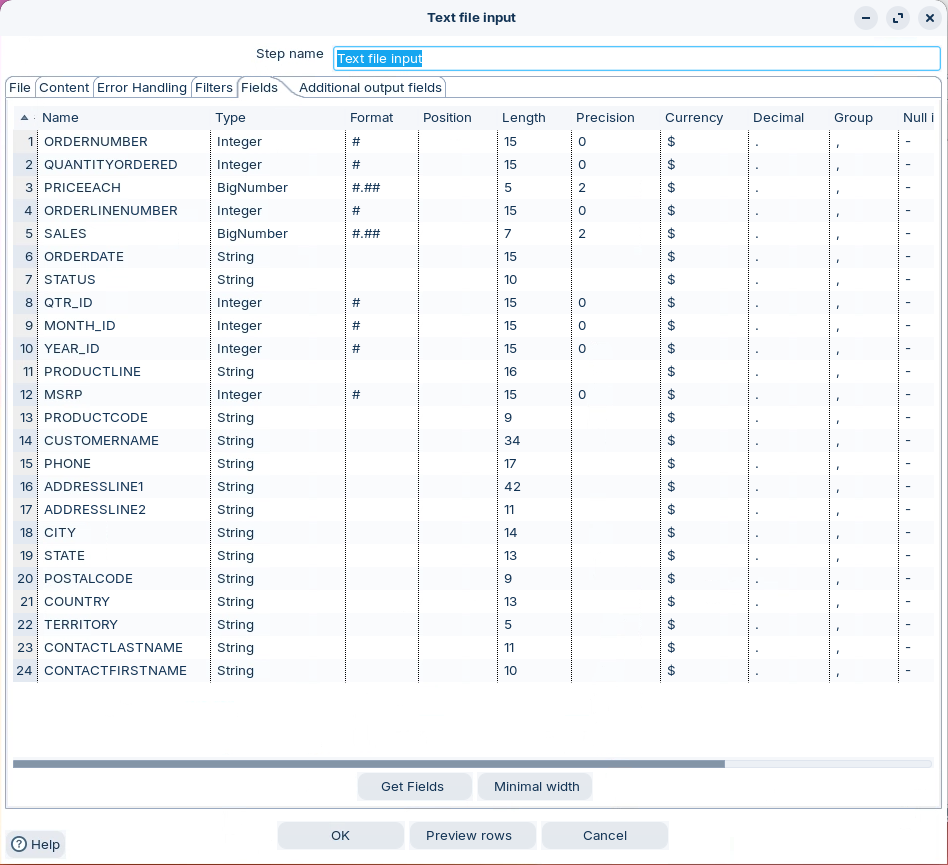Close the Text file input dialog
The image size is (948, 865).
[x=929, y=18]
